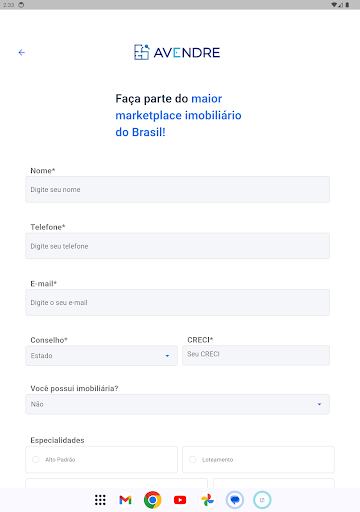The width and height of the screenshot is (360, 512).
Task: Focus the CRECI input field
Action: (x=256, y=355)
